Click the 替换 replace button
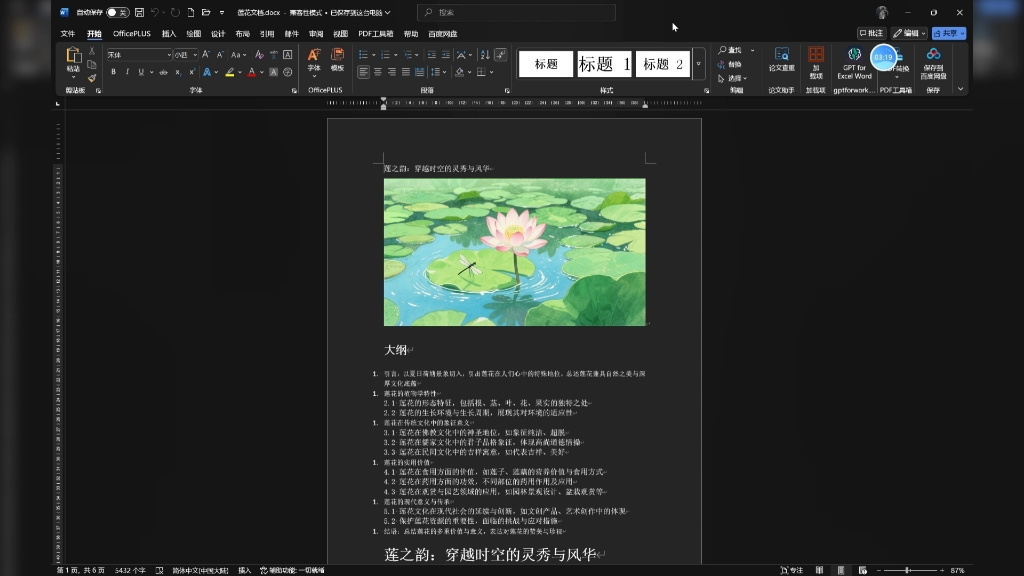This screenshot has height=576, width=1024. click(730, 65)
